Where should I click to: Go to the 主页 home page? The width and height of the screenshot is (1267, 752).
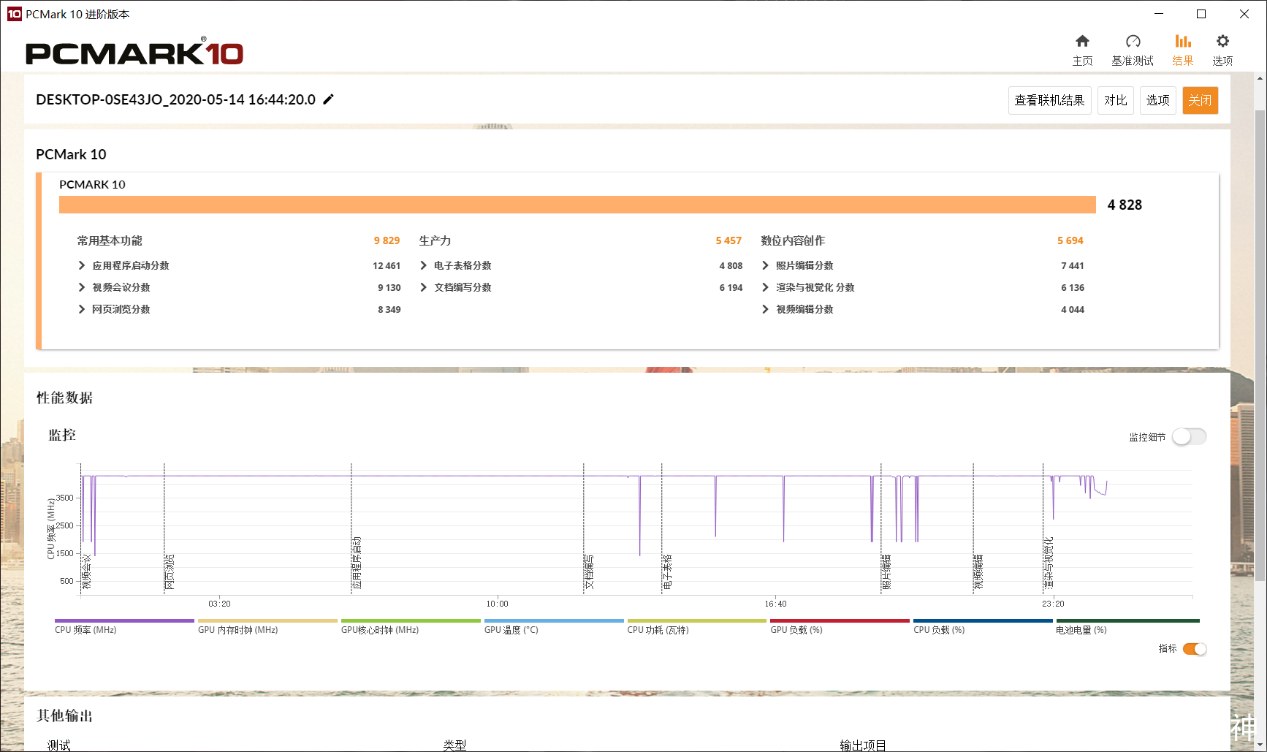(1082, 50)
